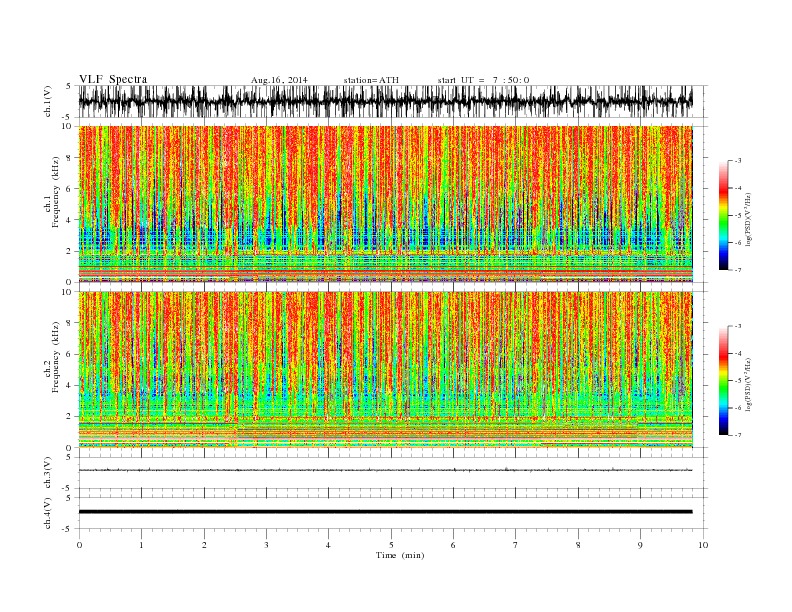The image size is (792, 612).
Task: Click time axis tick label '9'
Action: point(640,545)
